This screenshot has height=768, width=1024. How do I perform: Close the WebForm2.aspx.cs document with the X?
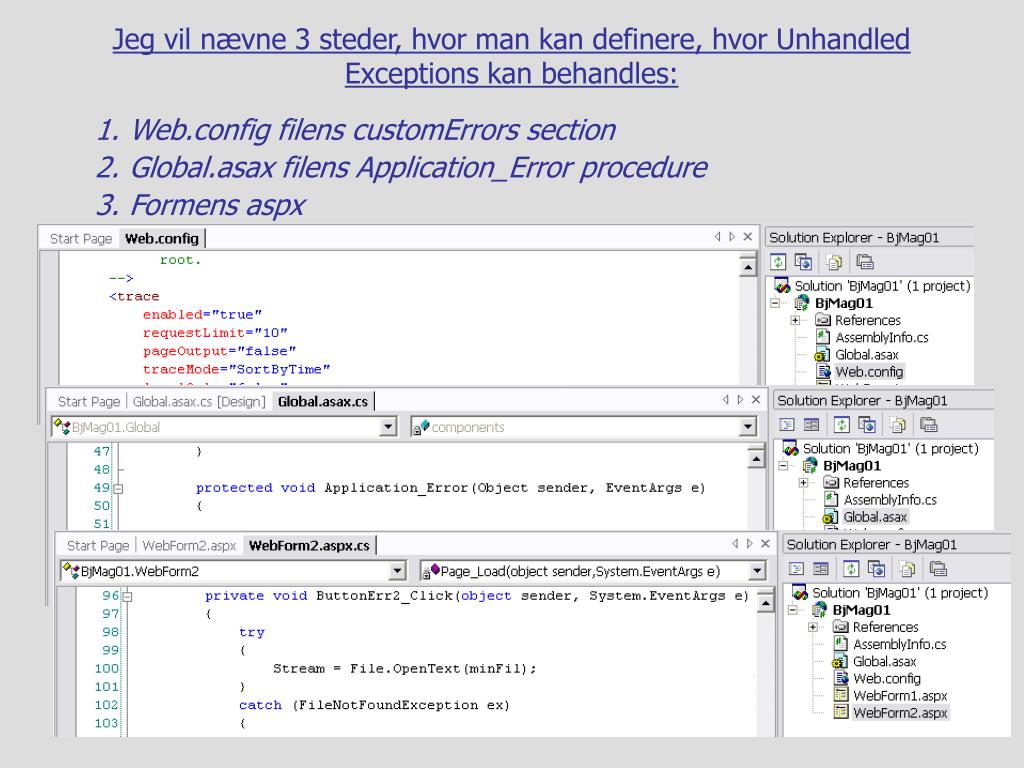765,543
